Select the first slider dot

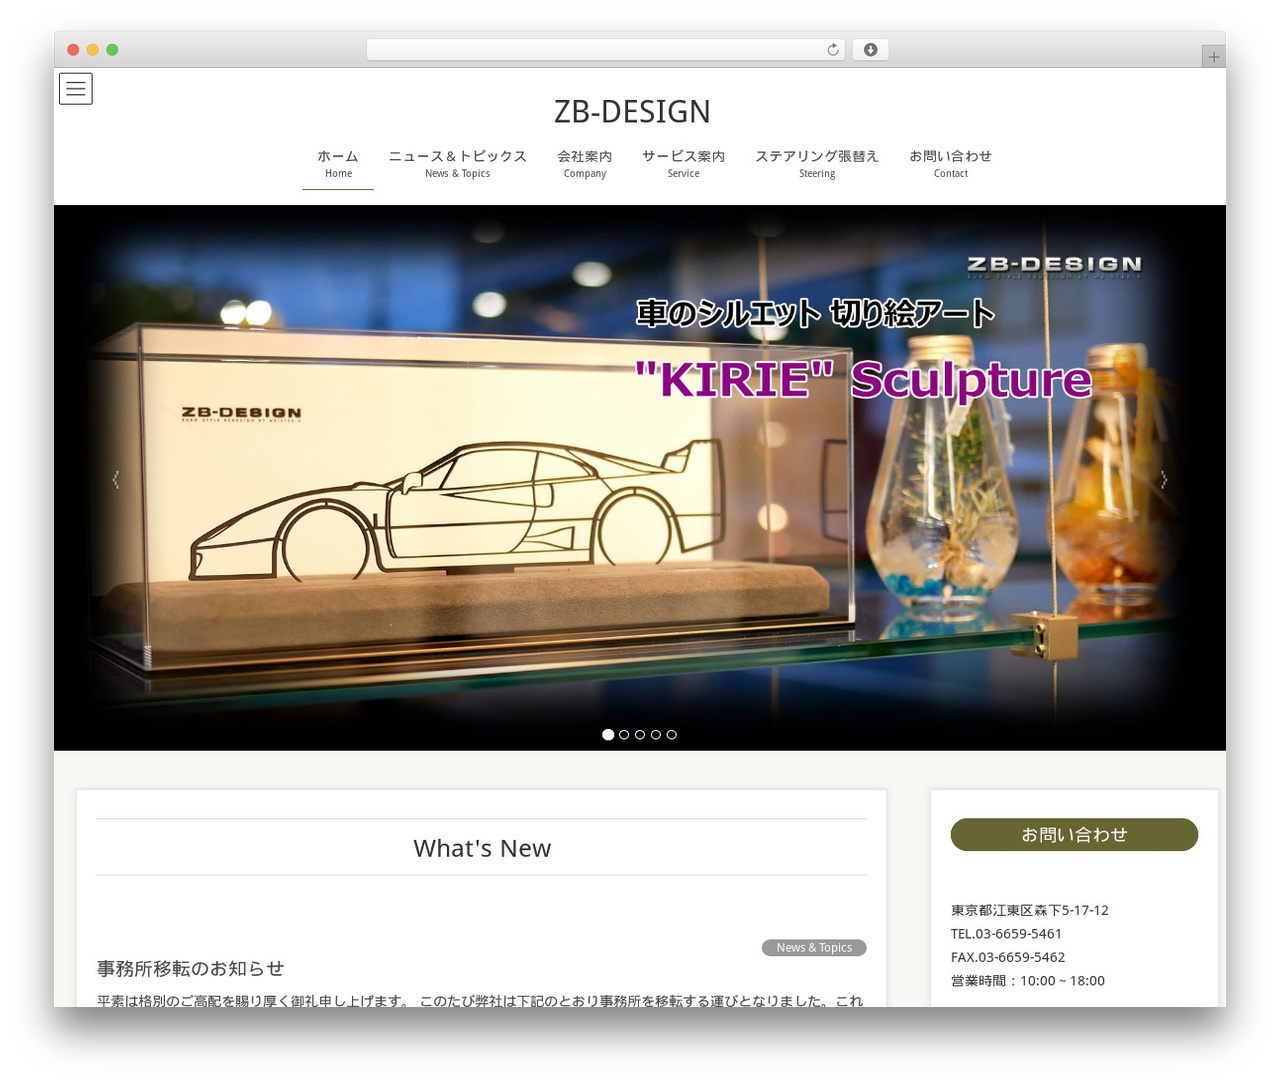pyautogui.click(x=608, y=734)
